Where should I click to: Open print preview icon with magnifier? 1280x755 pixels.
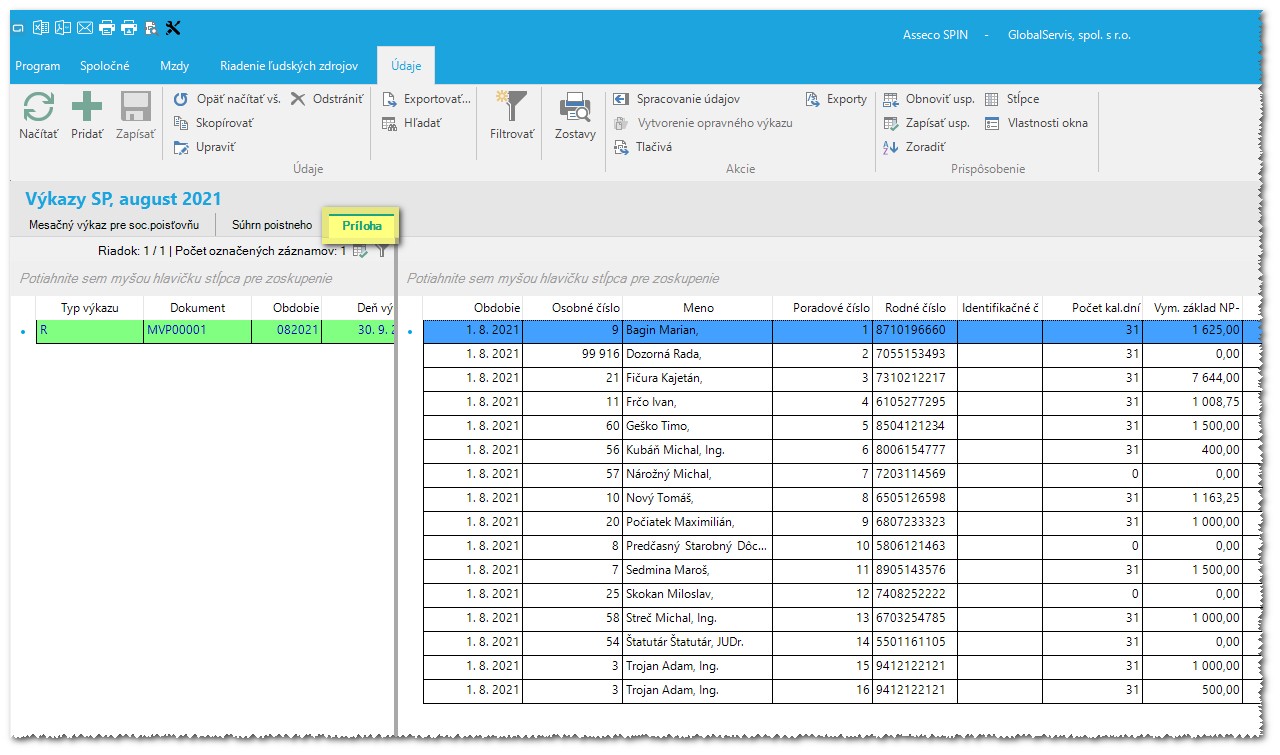(151, 28)
